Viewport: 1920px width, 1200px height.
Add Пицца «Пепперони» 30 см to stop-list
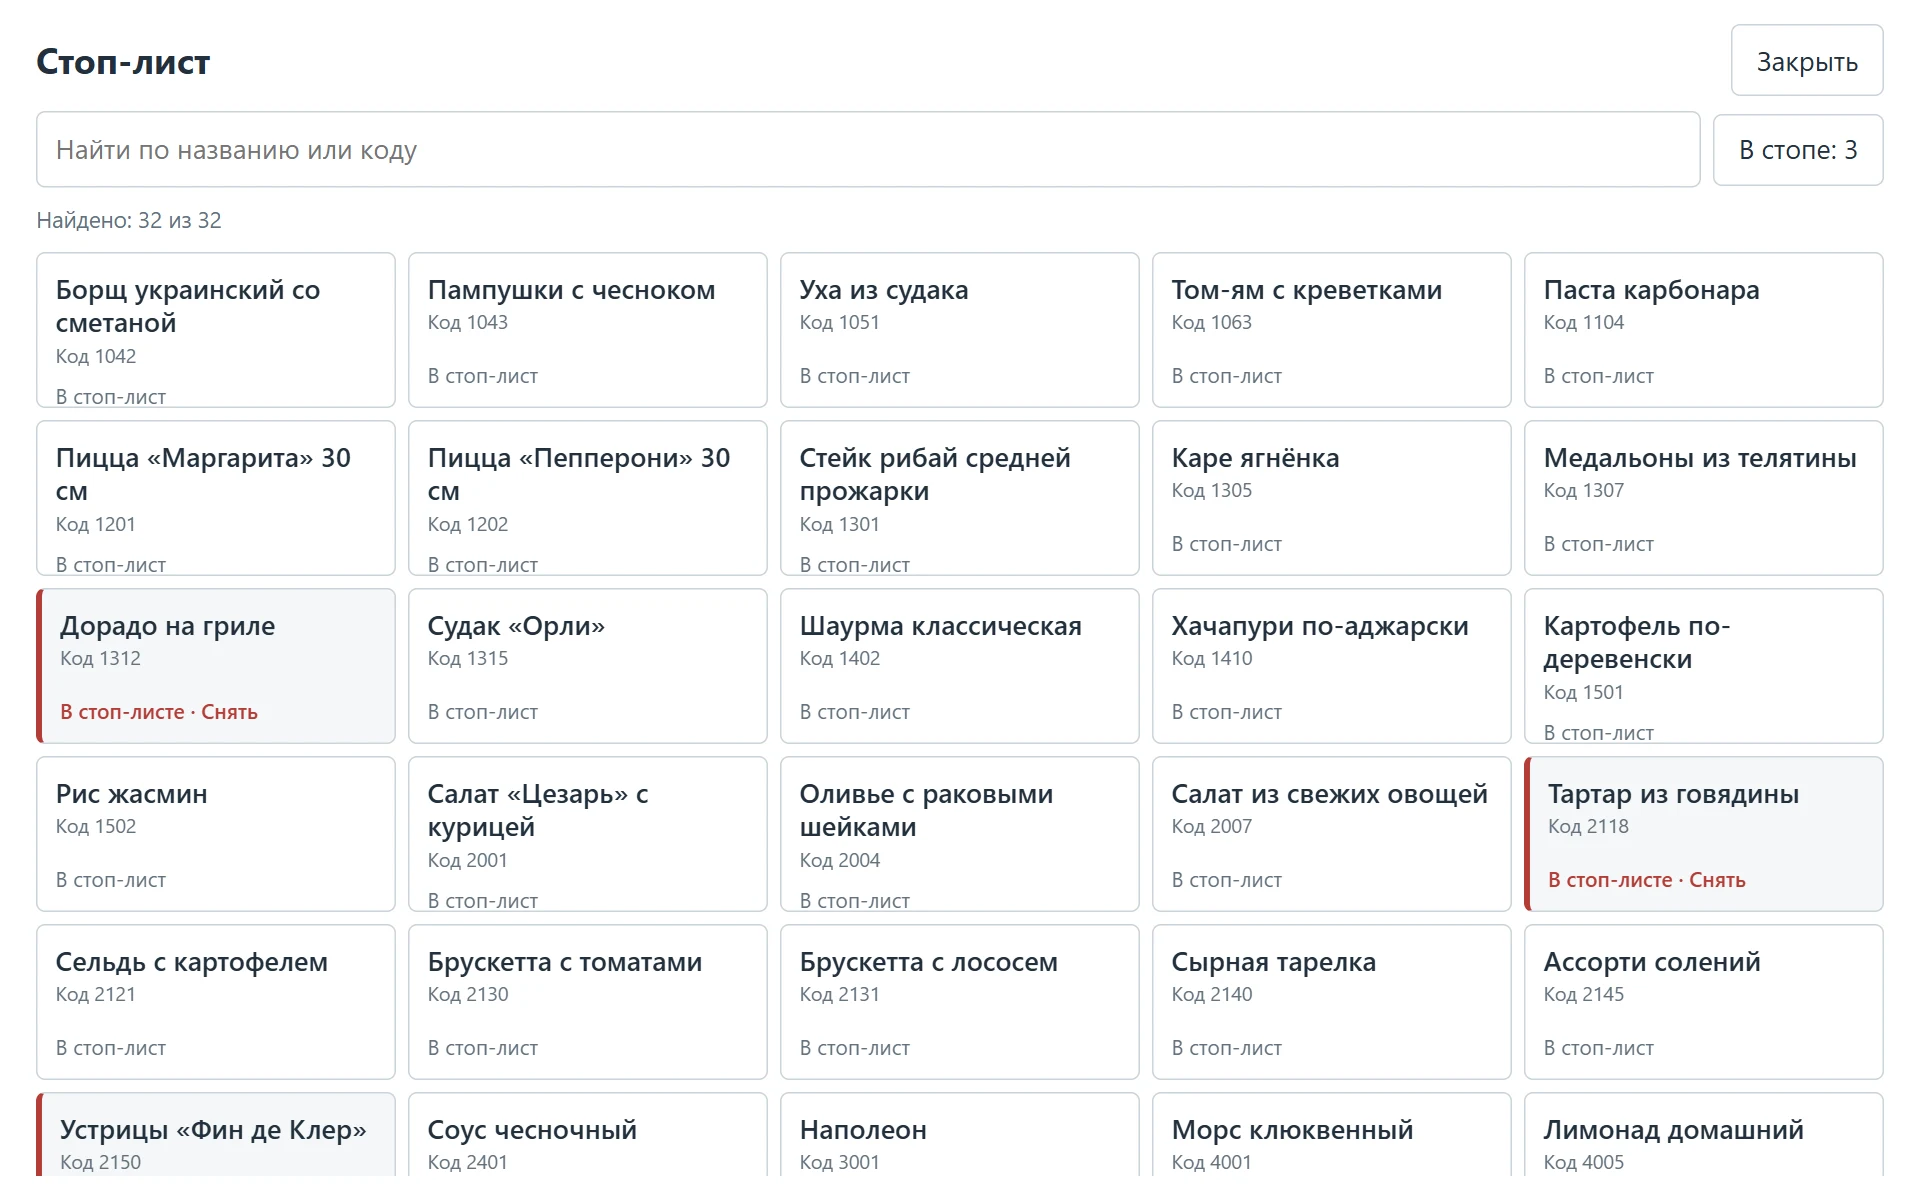click(588, 498)
